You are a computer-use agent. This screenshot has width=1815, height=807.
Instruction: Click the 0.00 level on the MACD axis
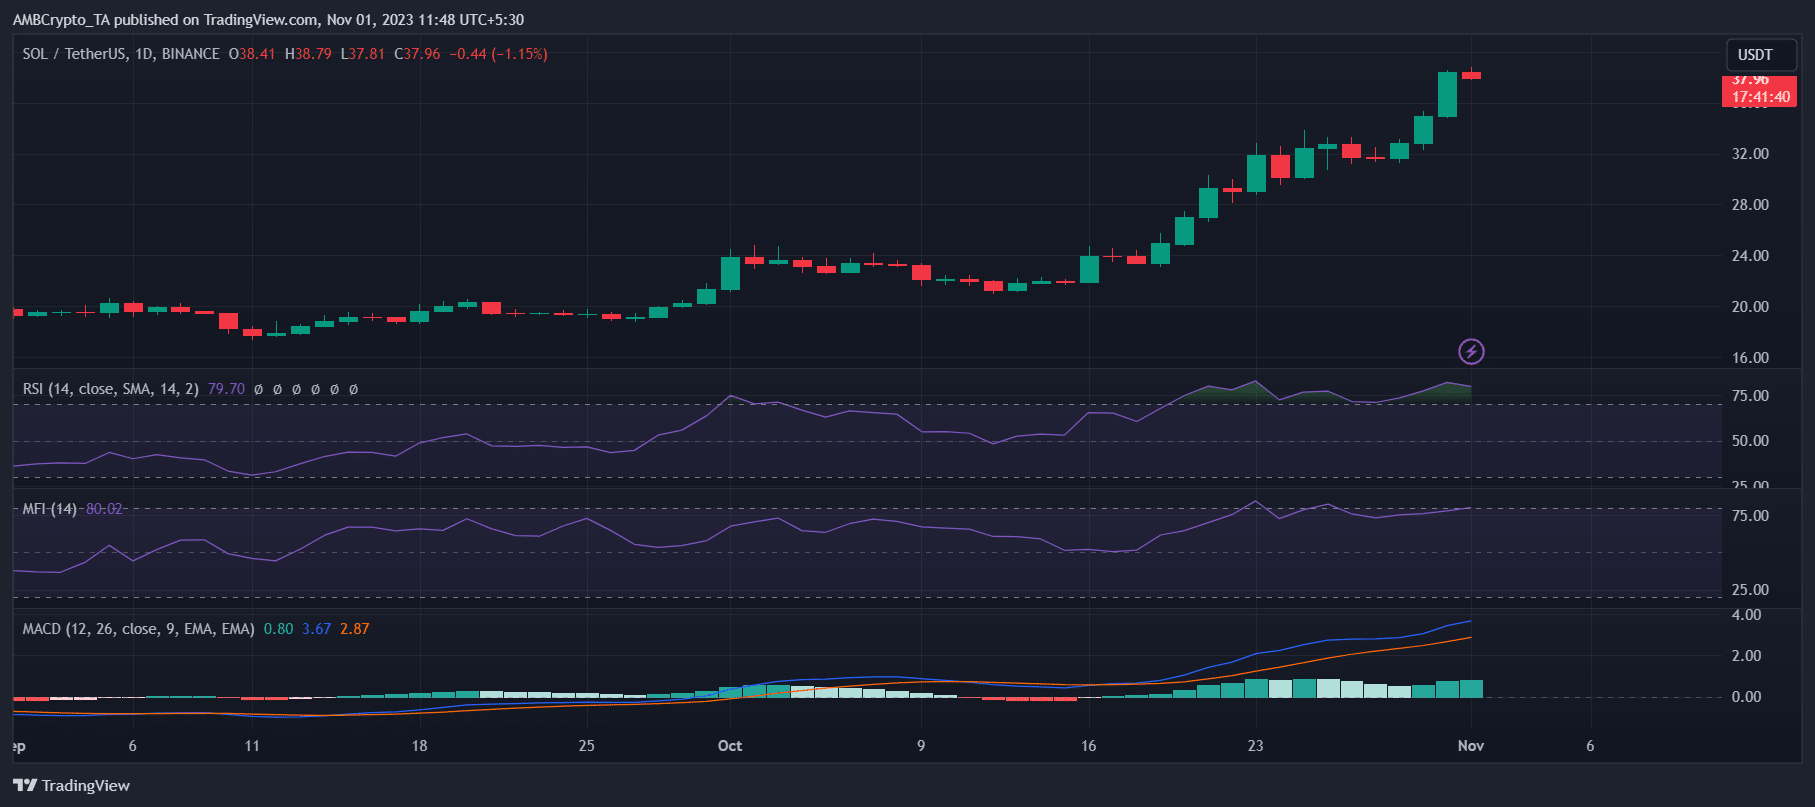(x=1746, y=697)
